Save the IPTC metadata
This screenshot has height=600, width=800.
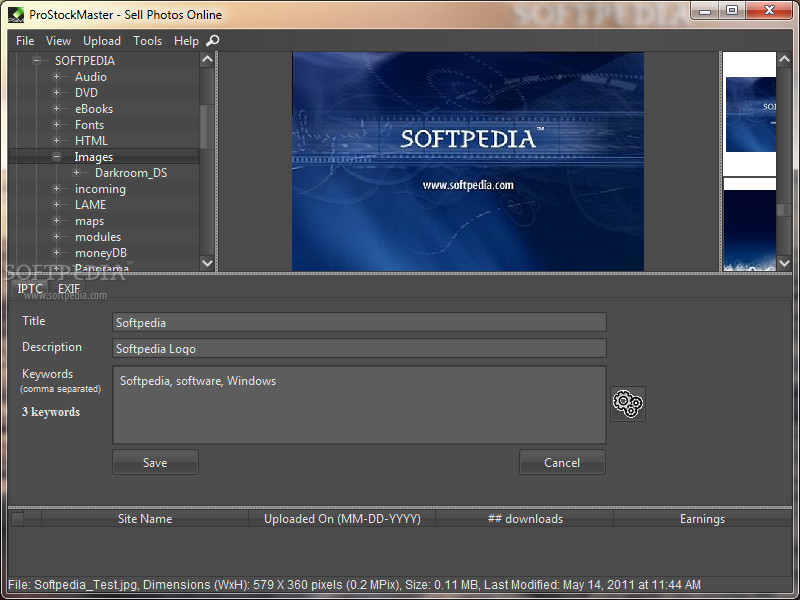coord(155,462)
